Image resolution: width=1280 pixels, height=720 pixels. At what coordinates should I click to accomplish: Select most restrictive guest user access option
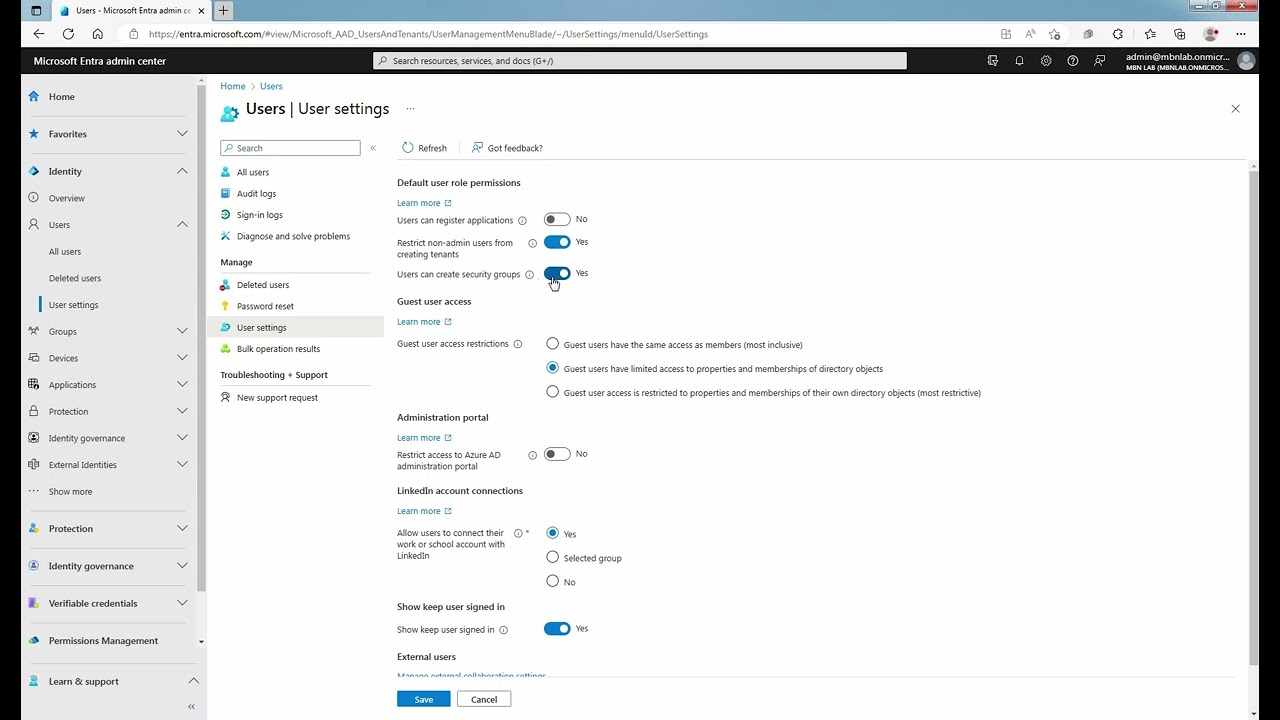(x=552, y=392)
